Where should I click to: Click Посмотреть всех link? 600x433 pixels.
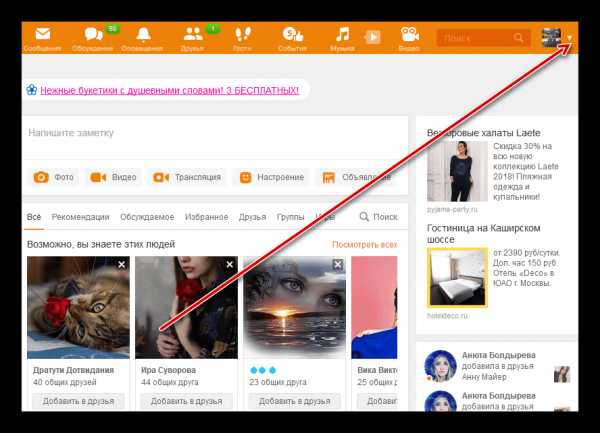click(x=364, y=244)
